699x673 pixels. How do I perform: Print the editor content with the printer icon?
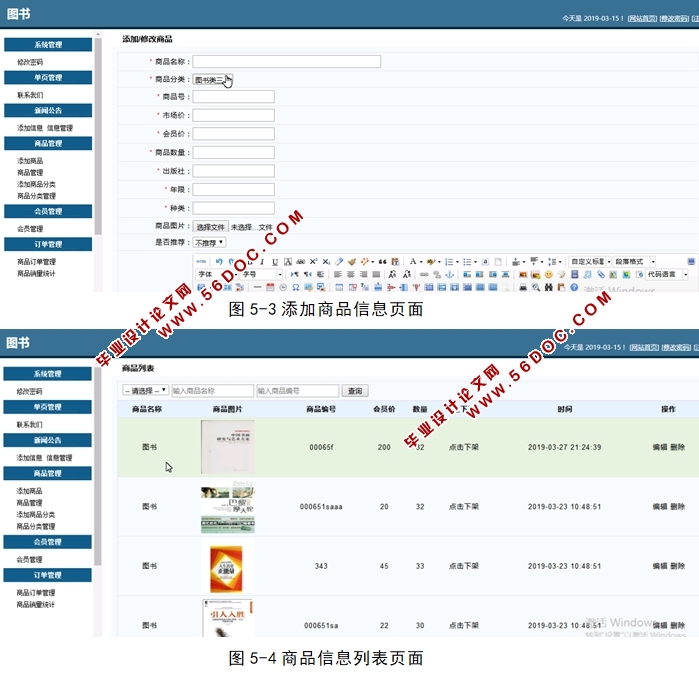click(523, 287)
